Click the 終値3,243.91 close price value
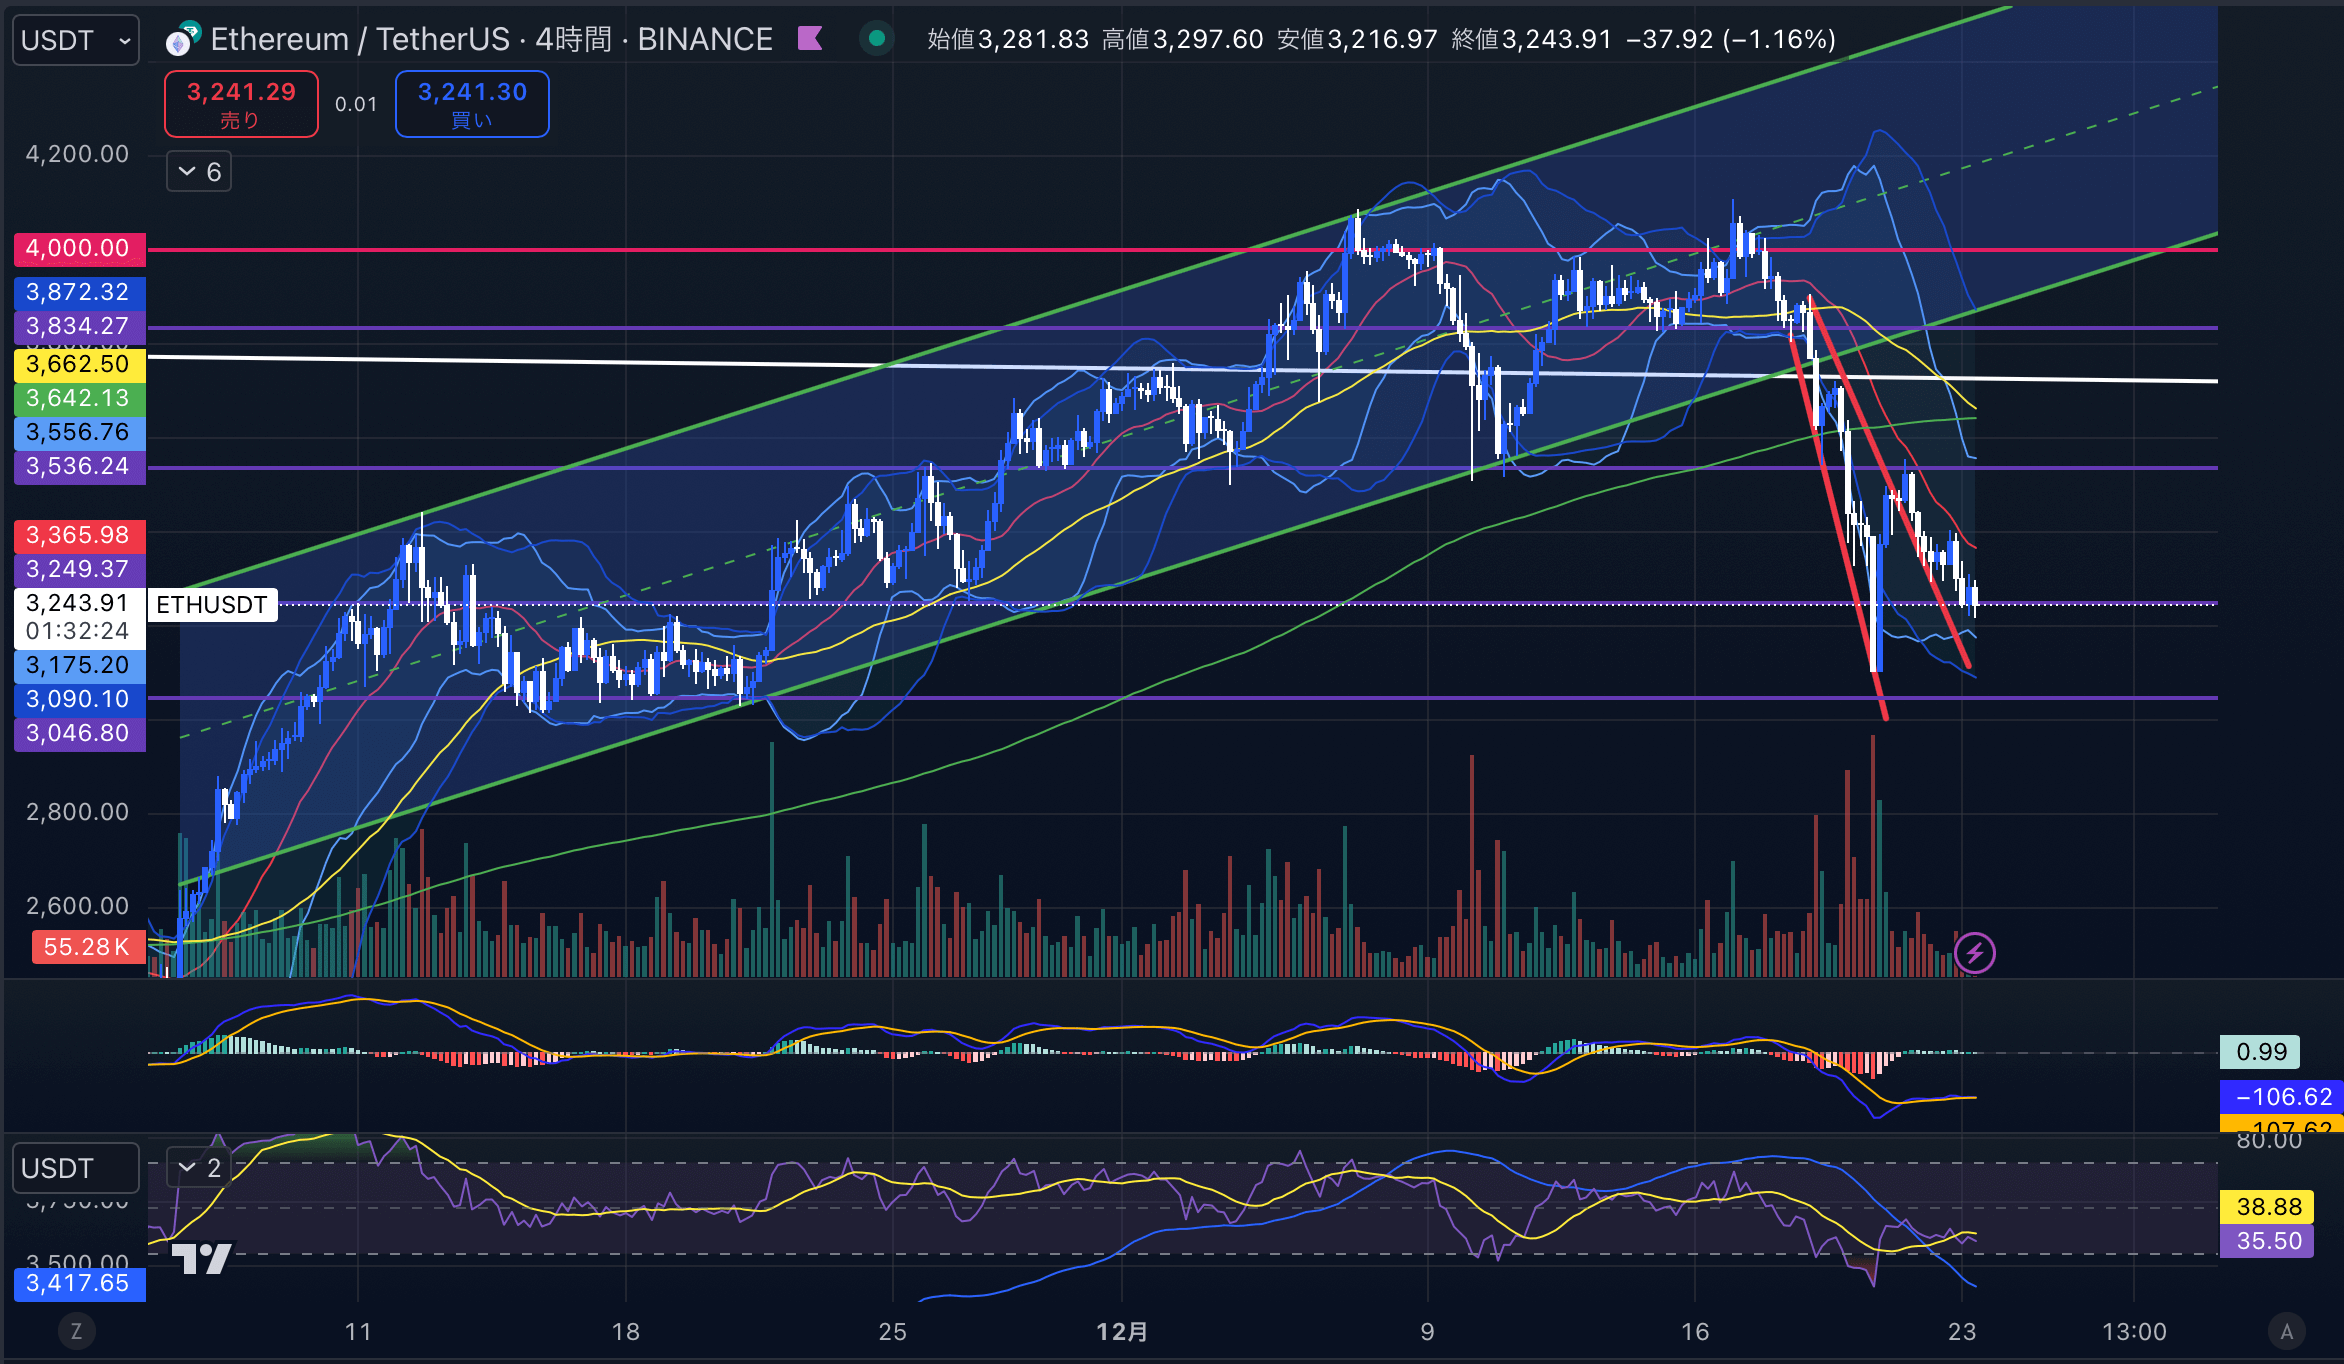The image size is (2344, 1364). point(1532,39)
